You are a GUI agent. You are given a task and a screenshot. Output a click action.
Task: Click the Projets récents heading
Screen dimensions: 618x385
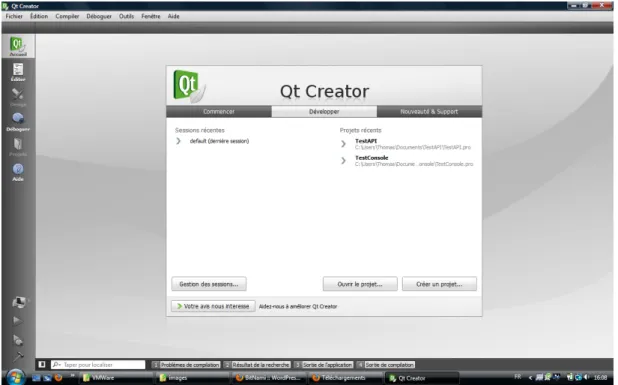click(361, 130)
